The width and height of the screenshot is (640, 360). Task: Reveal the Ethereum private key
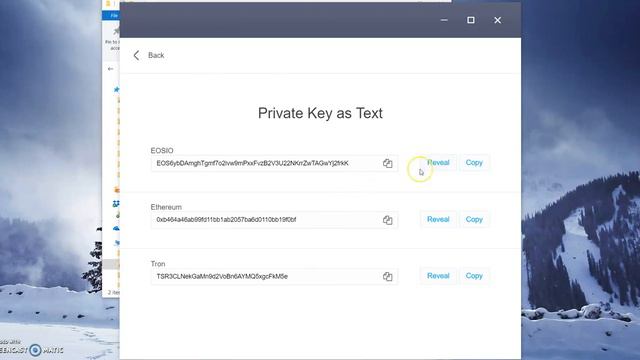[x=438, y=219]
